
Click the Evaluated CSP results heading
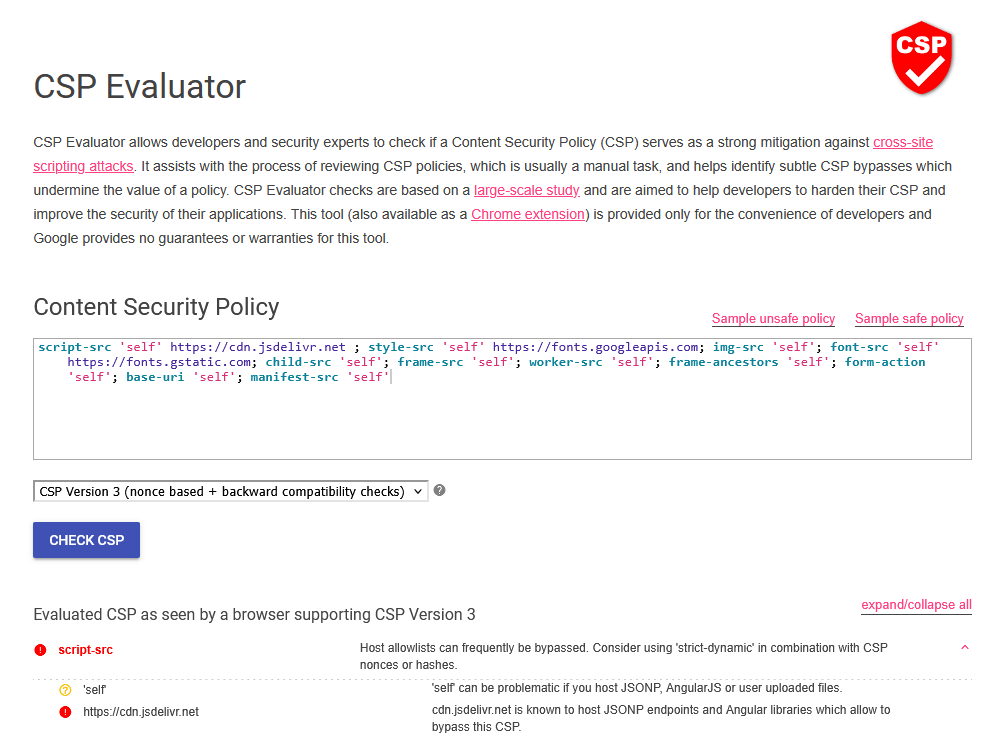pos(254,614)
